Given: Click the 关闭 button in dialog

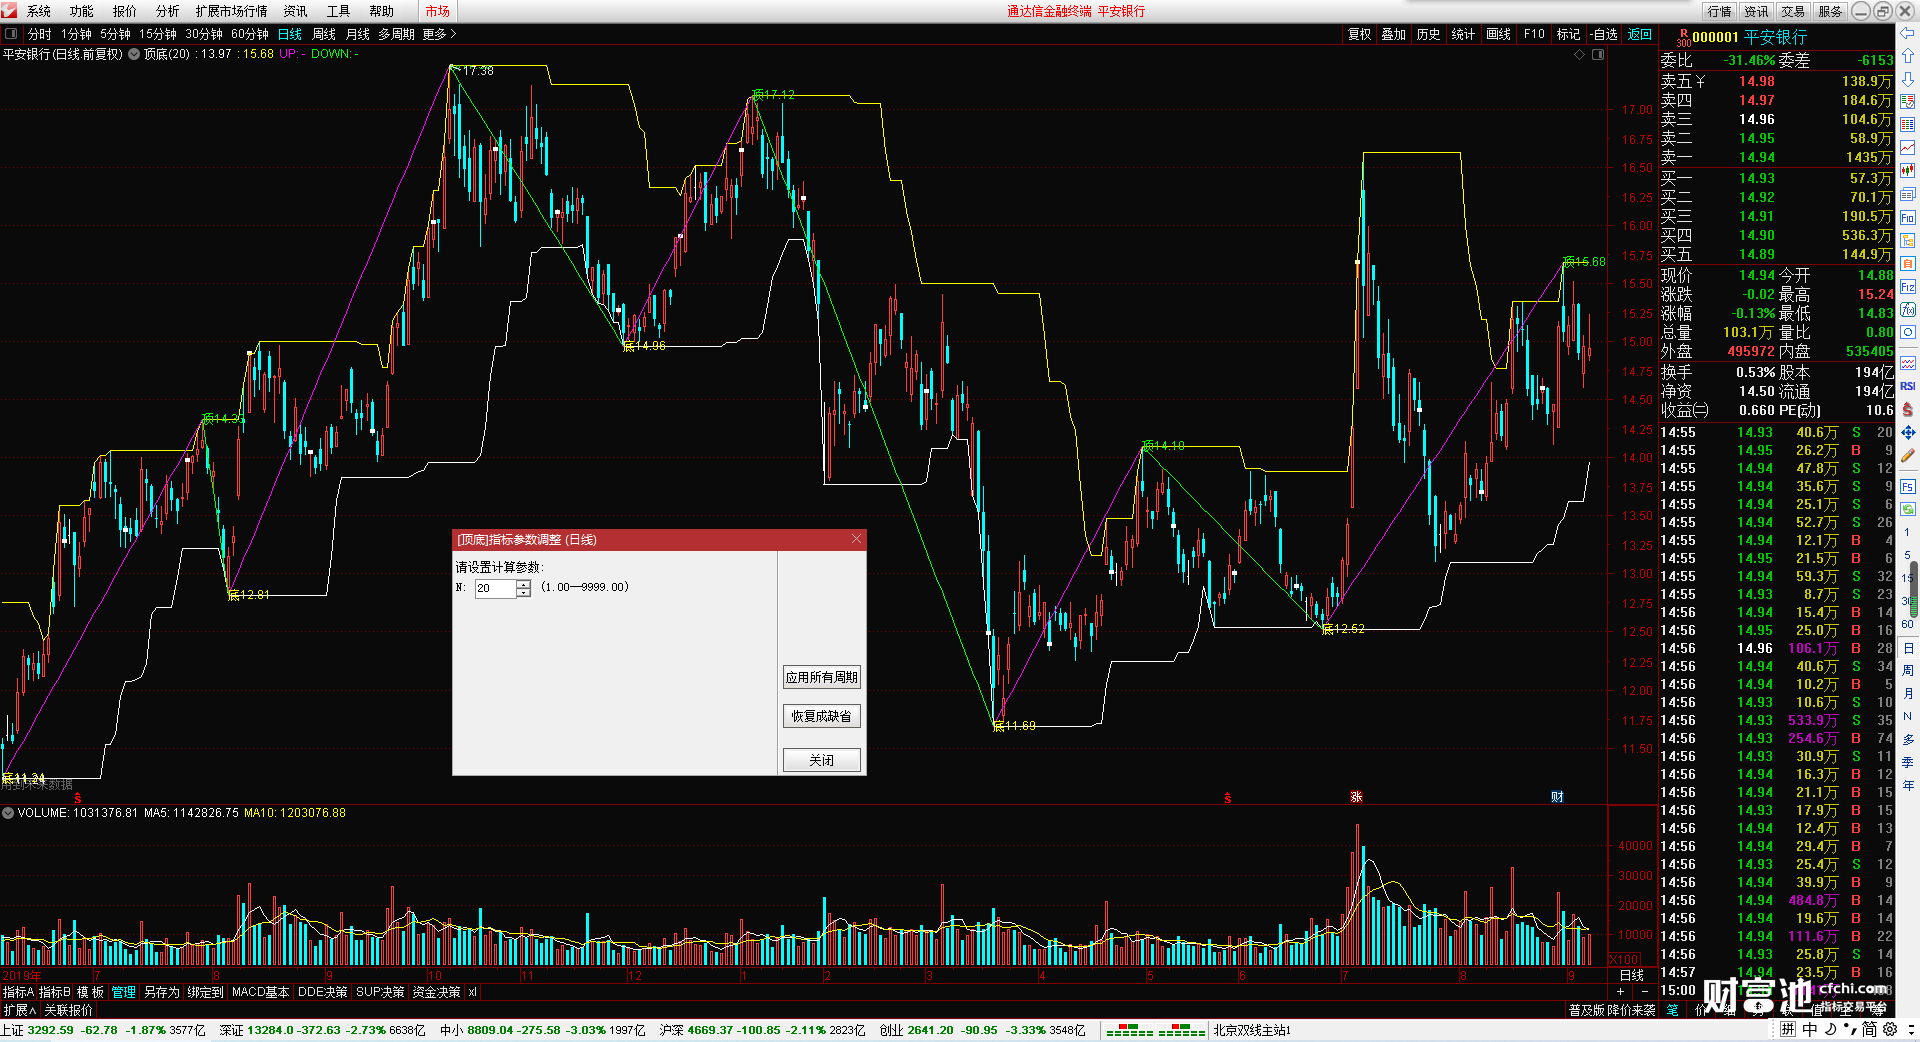Looking at the screenshot, I should click(821, 760).
